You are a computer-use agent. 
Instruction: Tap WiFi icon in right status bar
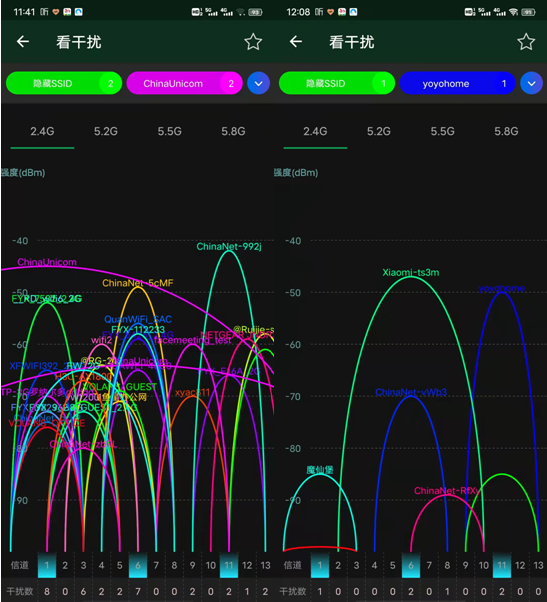pos(513,12)
